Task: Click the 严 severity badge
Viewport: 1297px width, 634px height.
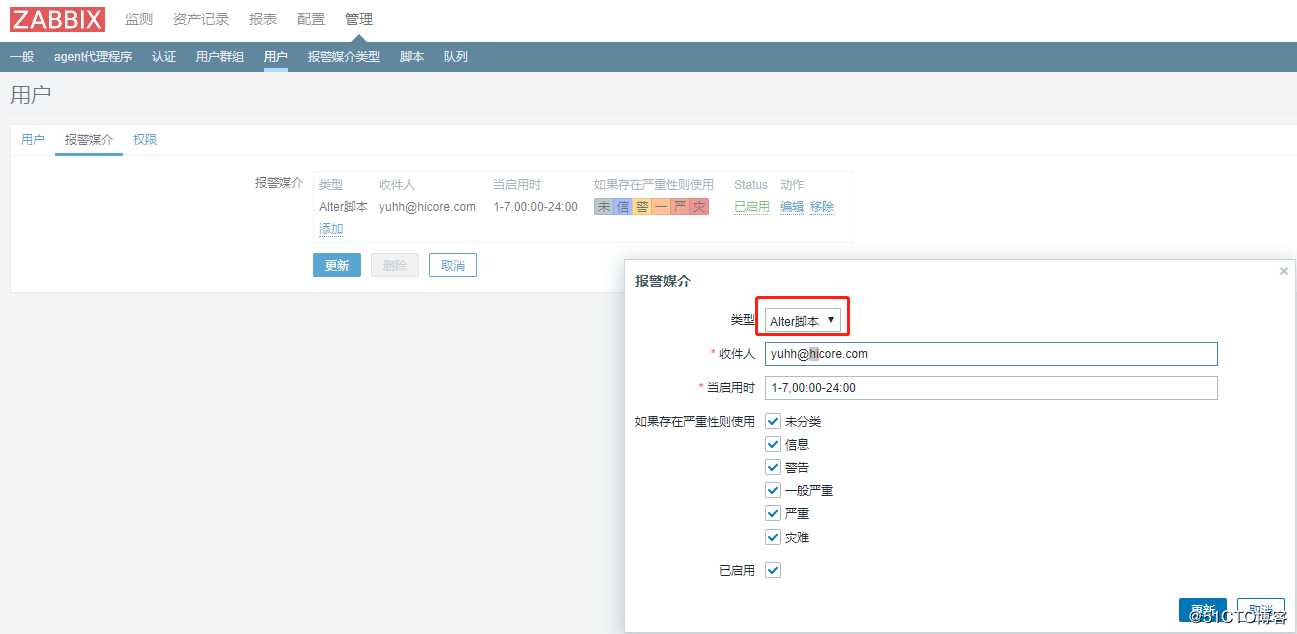Action: point(680,207)
